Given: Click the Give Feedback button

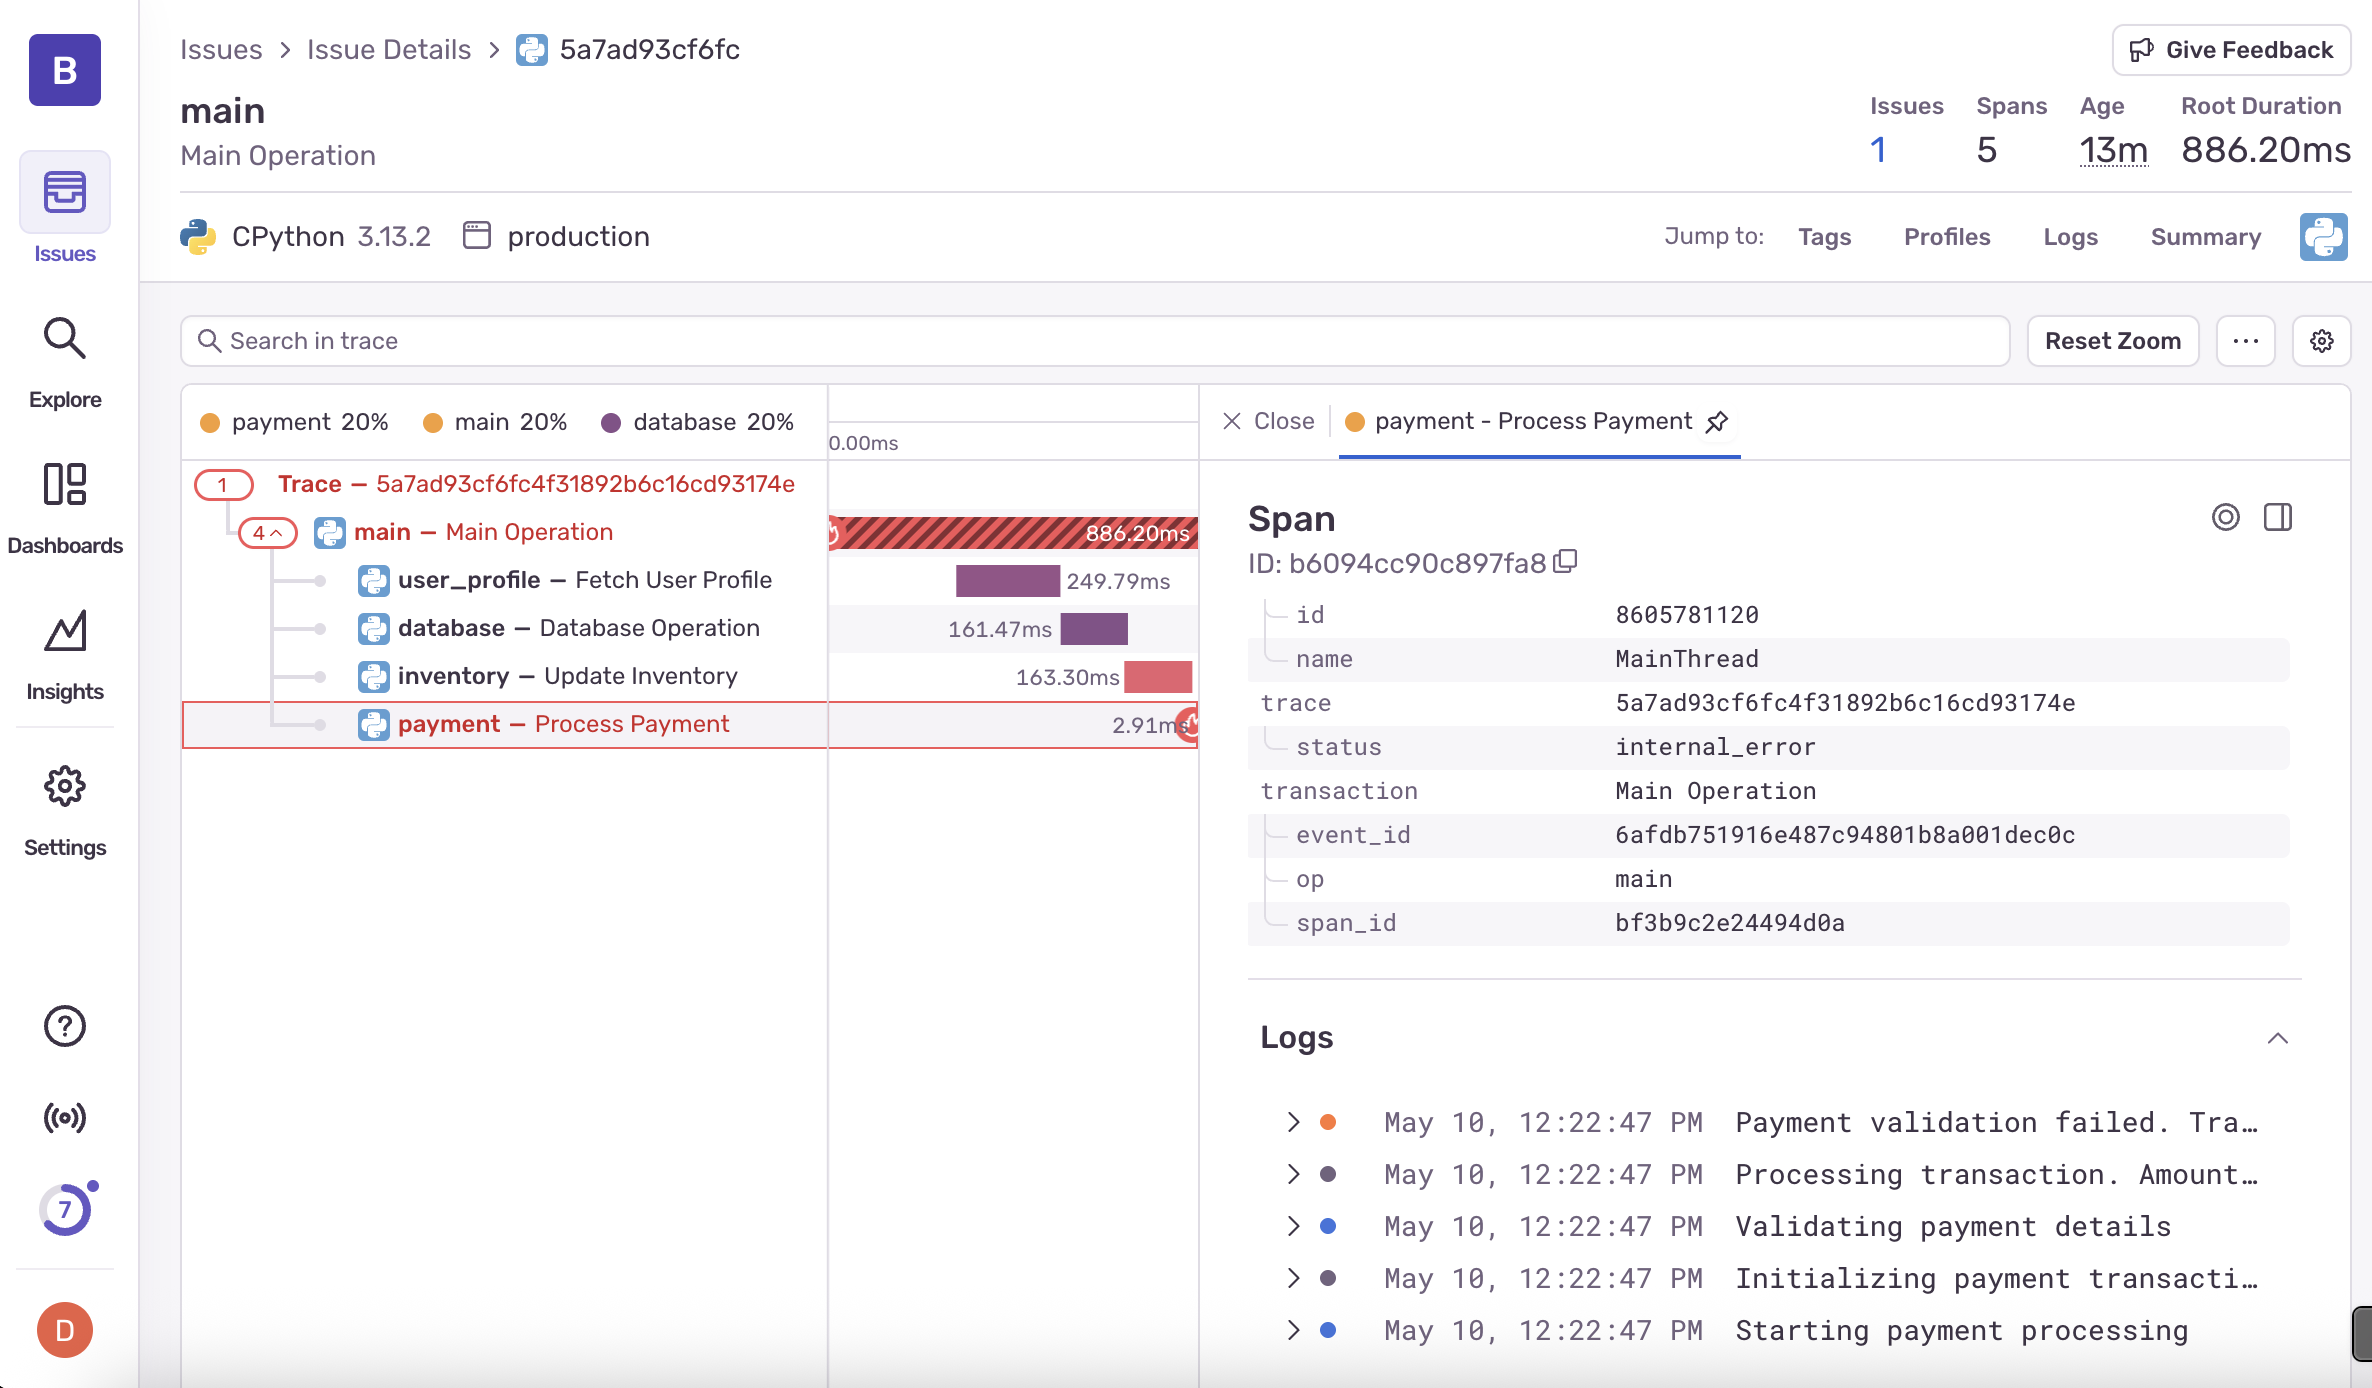Looking at the screenshot, I should [2231, 50].
